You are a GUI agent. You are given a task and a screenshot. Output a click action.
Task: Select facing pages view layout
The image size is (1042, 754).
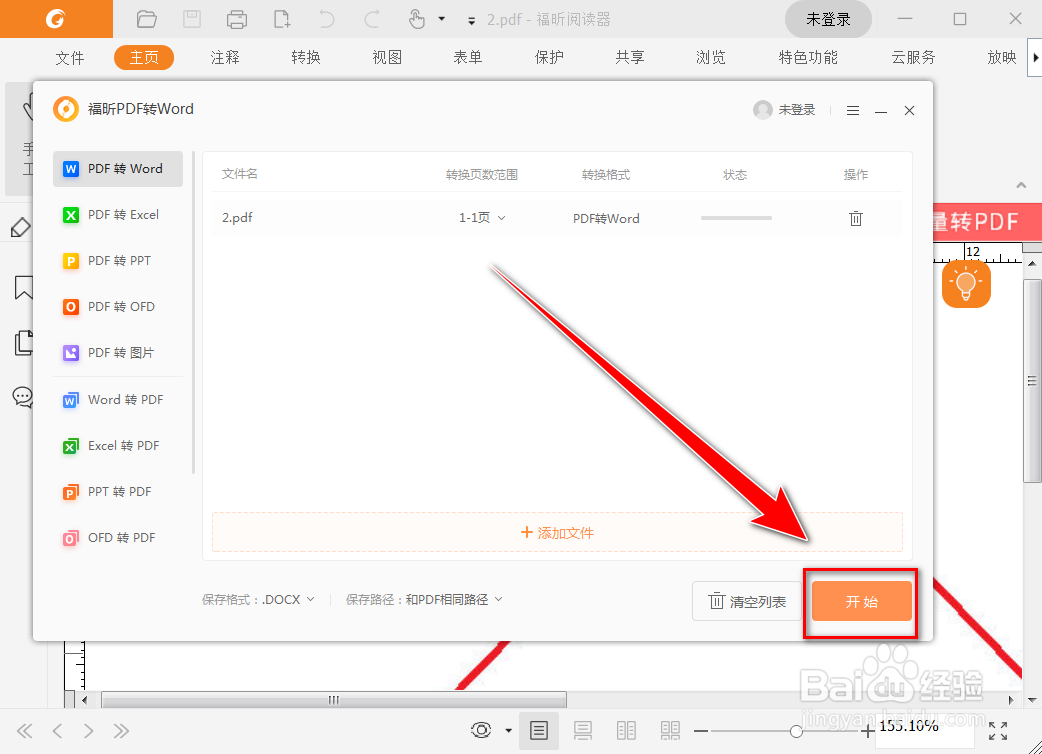coord(626,731)
